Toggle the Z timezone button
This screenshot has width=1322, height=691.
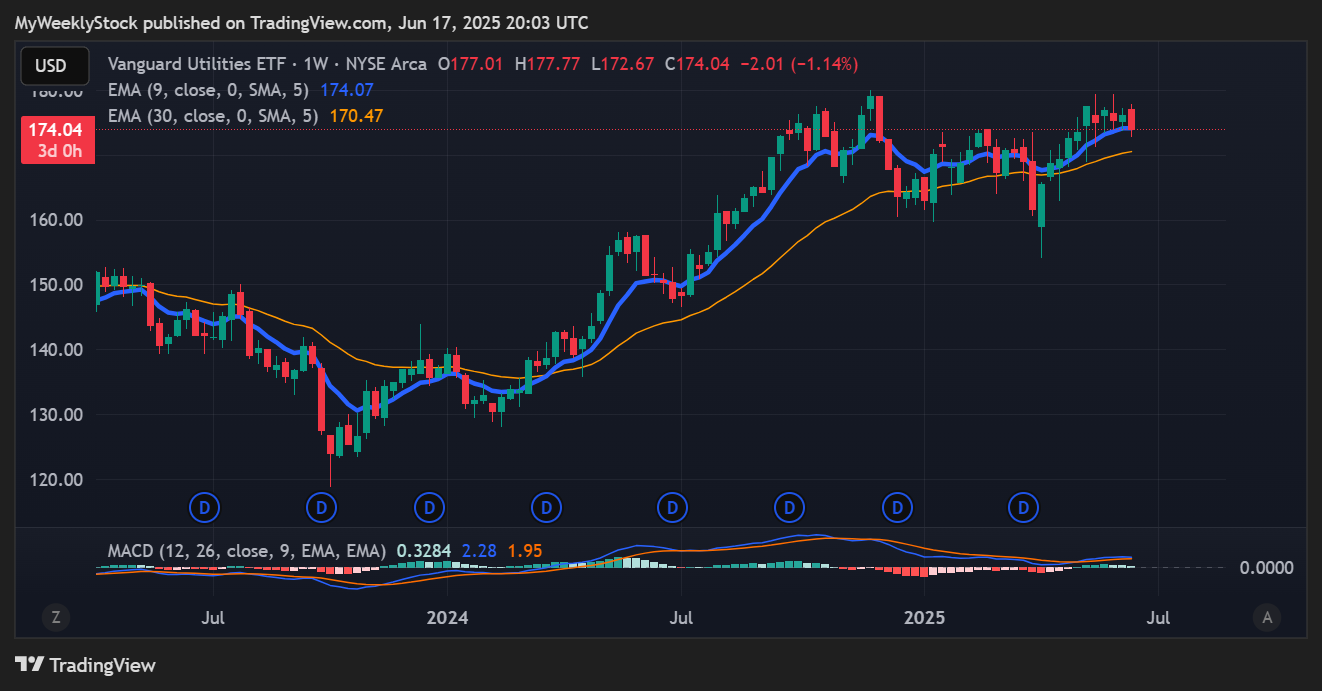tap(55, 617)
